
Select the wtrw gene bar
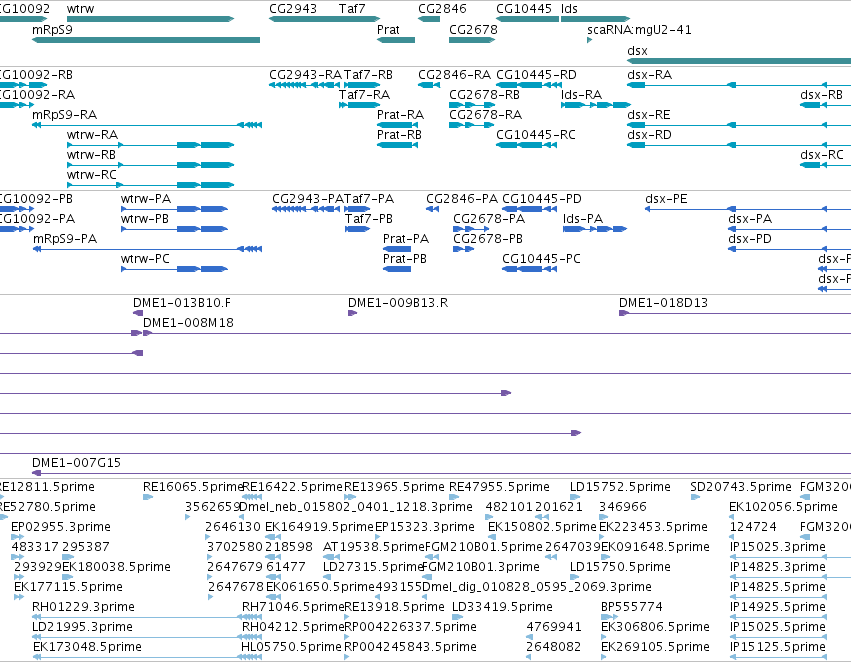click(x=150, y=19)
